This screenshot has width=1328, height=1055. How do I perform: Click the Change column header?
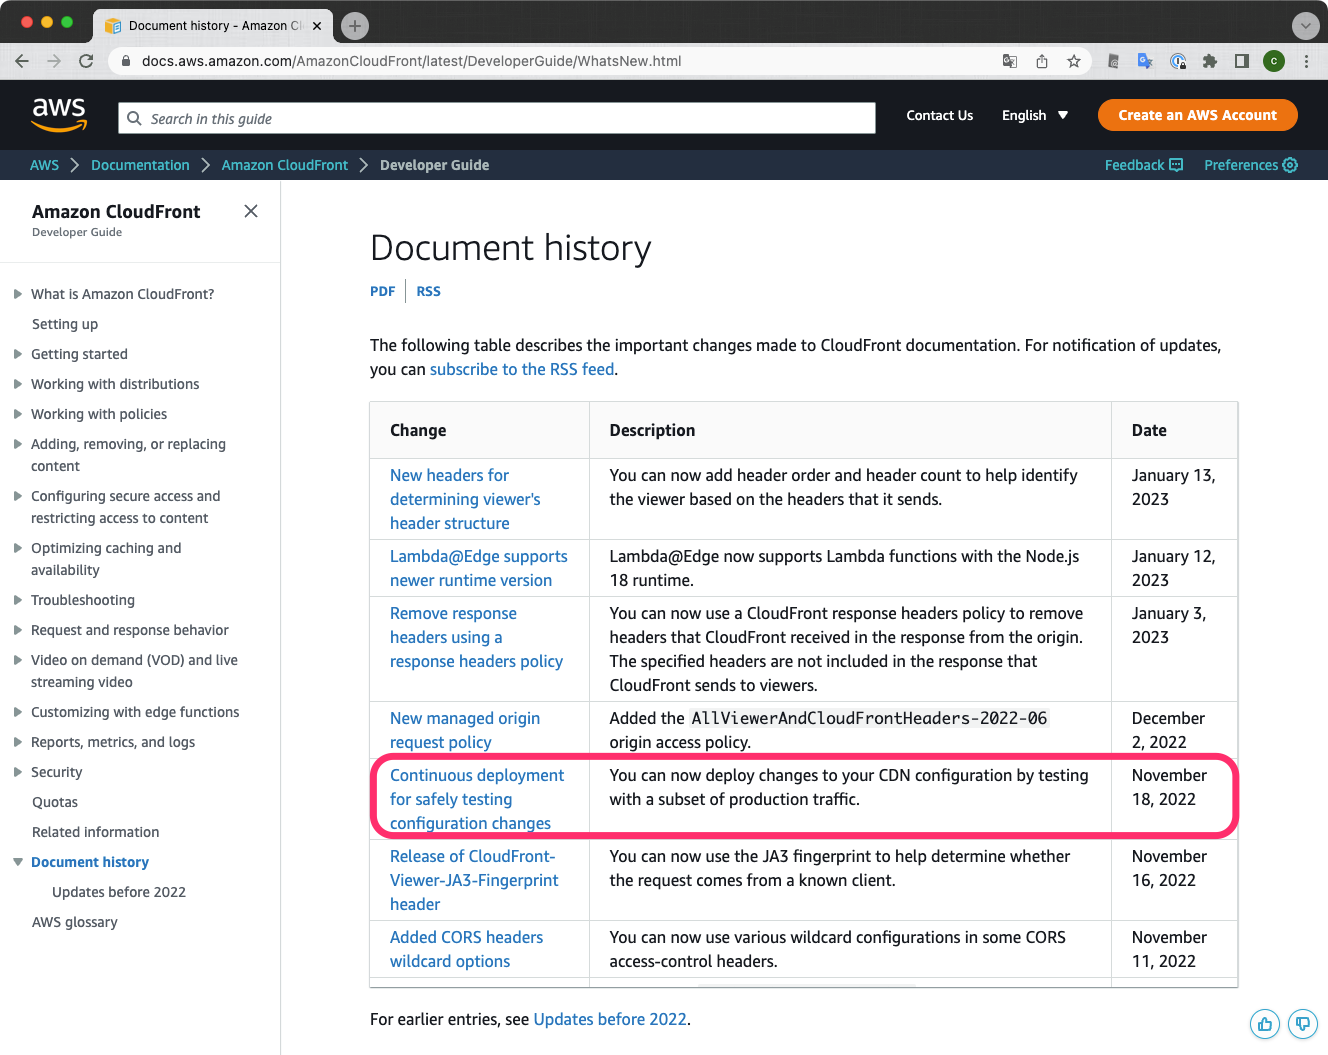click(418, 430)
